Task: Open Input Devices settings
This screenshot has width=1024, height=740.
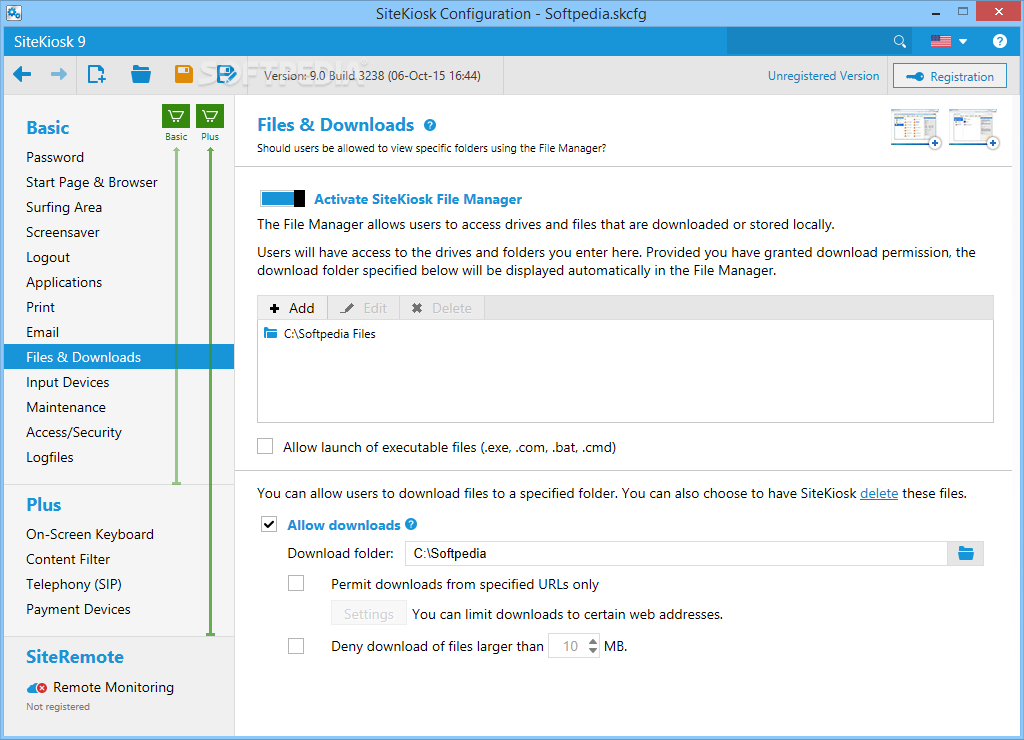Action: [67, 382]
